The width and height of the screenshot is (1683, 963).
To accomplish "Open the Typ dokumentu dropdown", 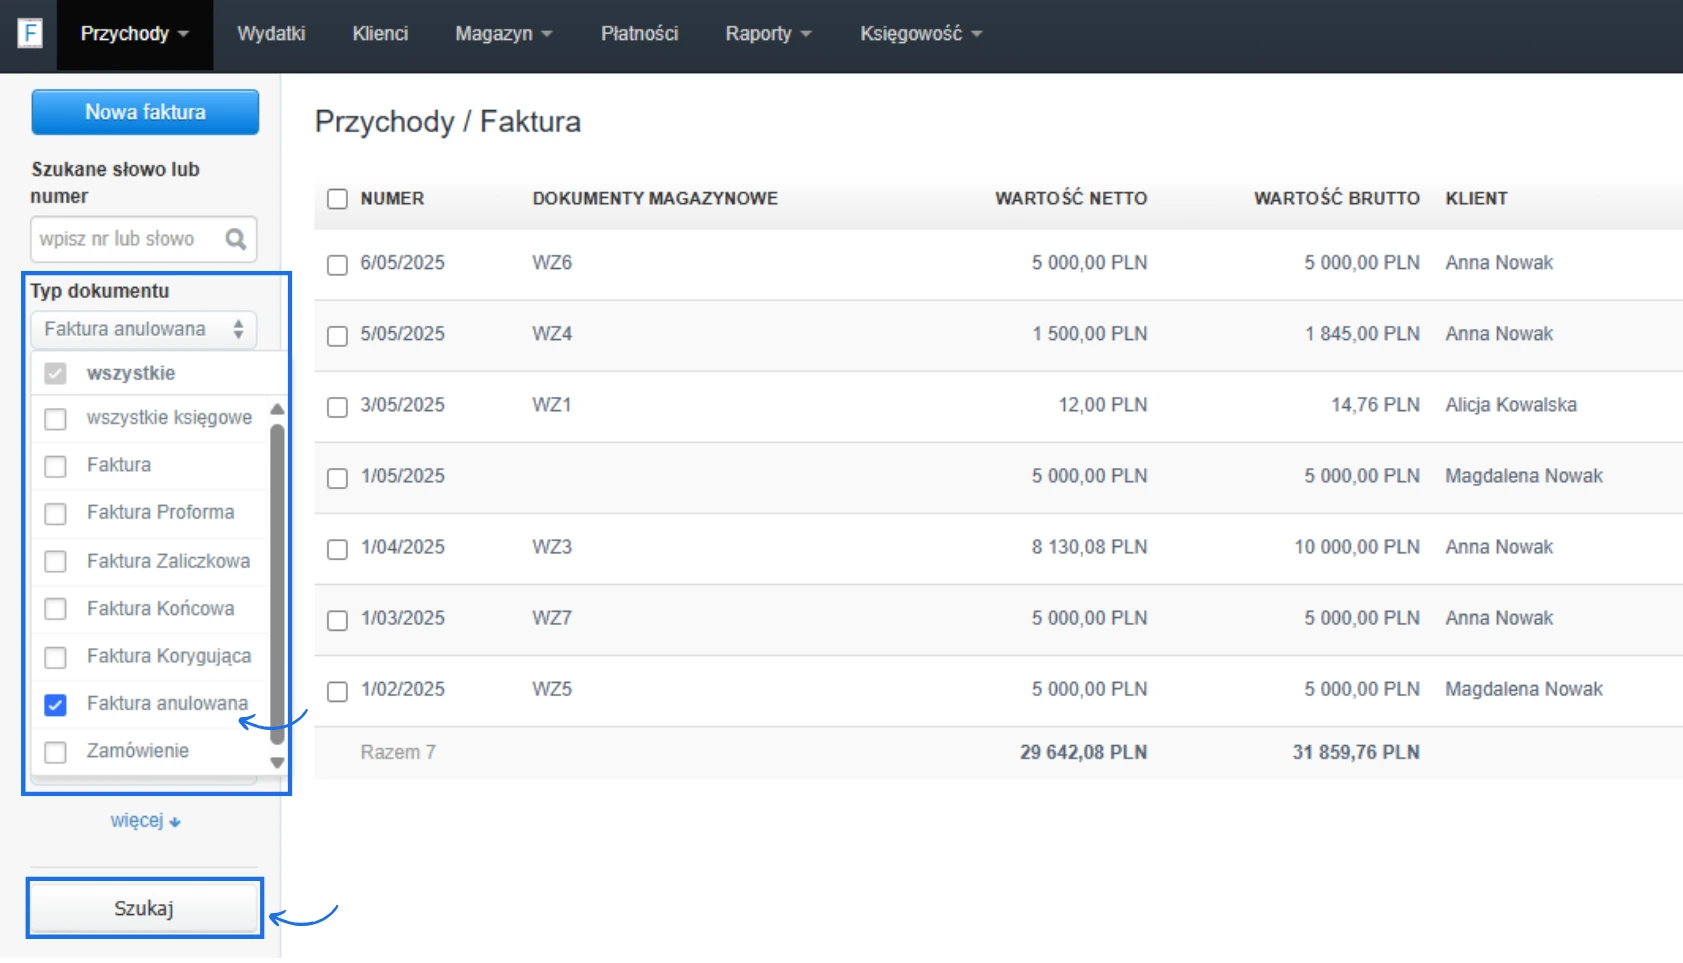I will [143, 329].
